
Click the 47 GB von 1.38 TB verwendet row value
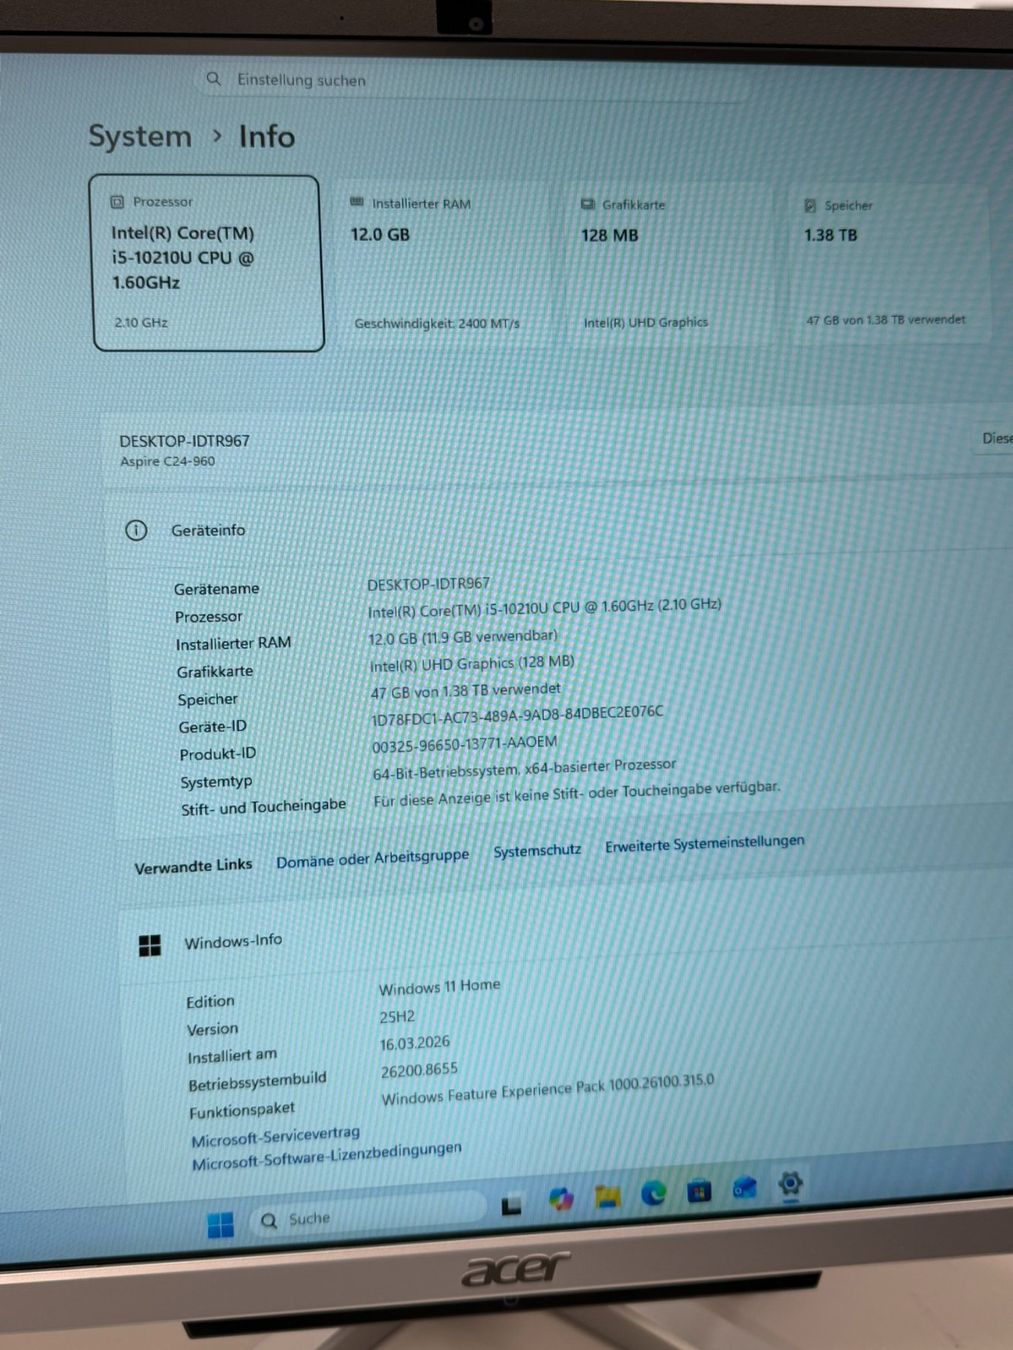tap(466, 691)
